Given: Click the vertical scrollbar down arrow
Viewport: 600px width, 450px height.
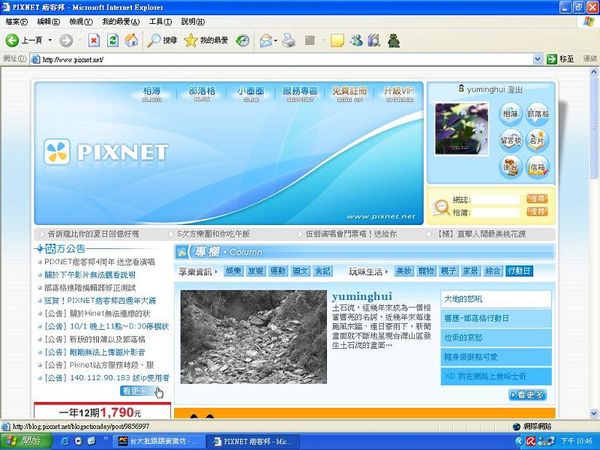Looking at the screenshot, I should pyautogui.click(x=594, y=413).
